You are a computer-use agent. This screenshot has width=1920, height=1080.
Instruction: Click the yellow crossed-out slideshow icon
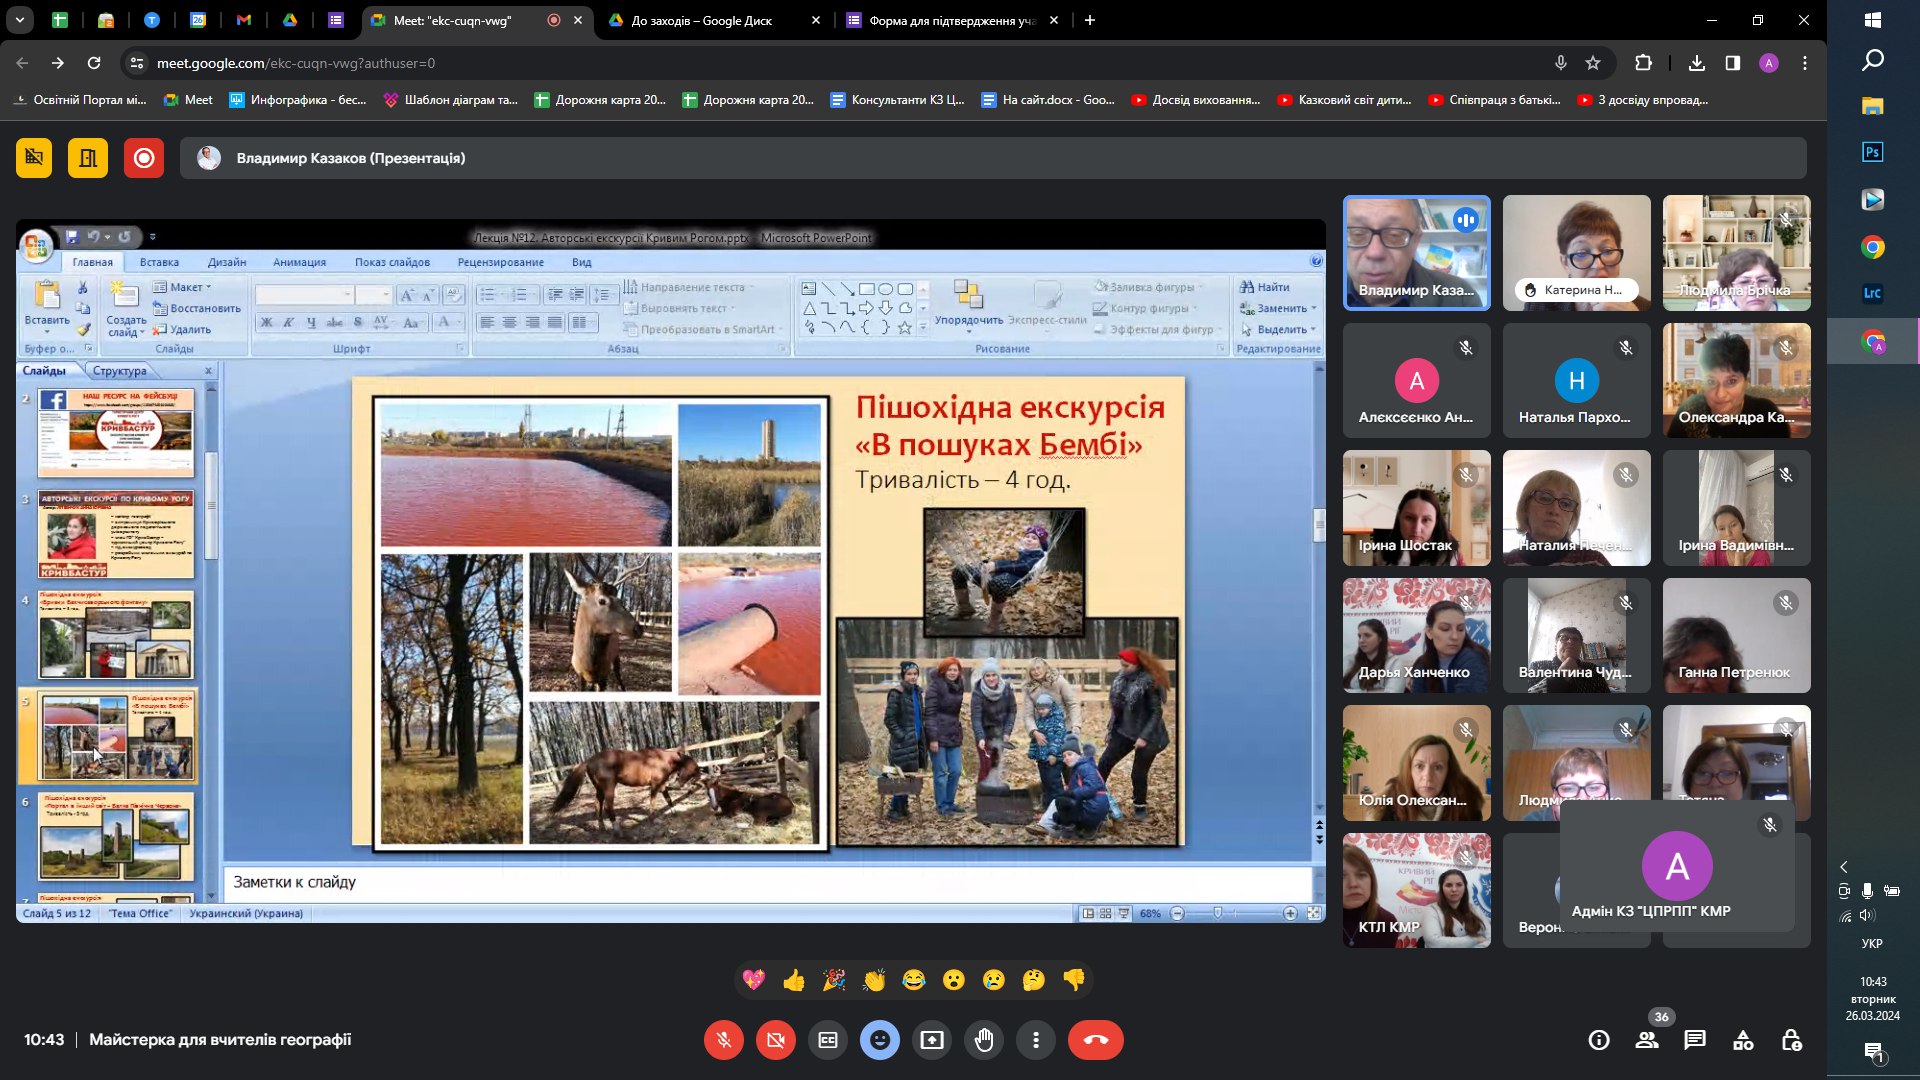click(x=34, y=158)
